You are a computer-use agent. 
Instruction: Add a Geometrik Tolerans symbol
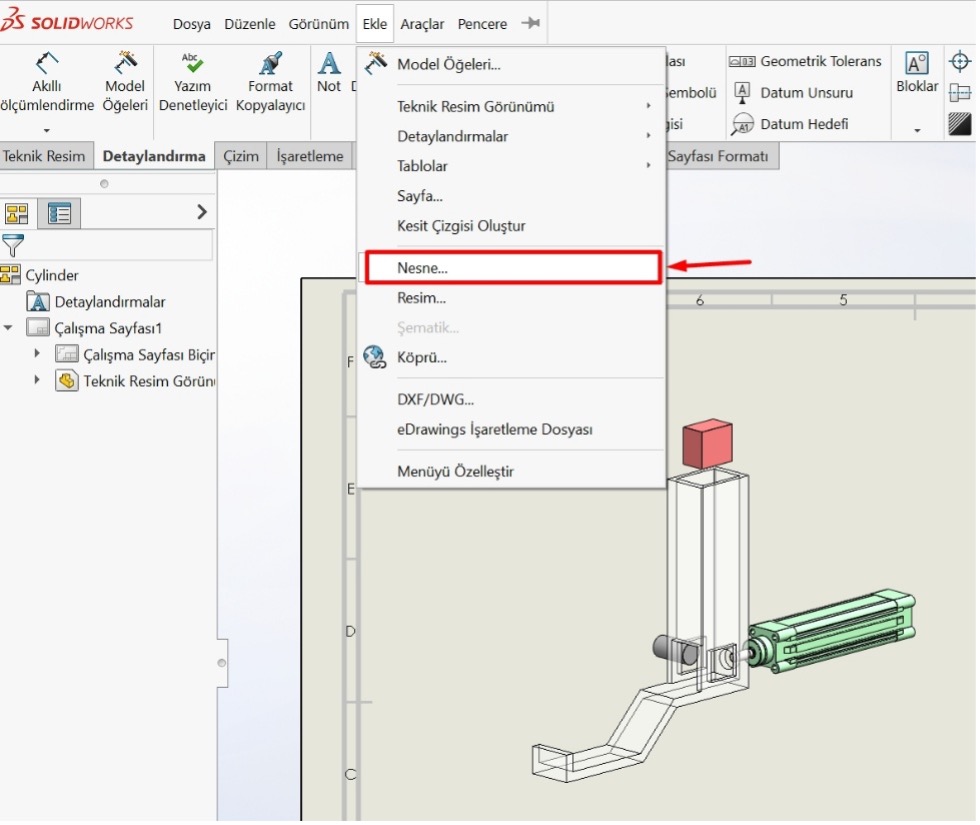click(x=806, y=61)
